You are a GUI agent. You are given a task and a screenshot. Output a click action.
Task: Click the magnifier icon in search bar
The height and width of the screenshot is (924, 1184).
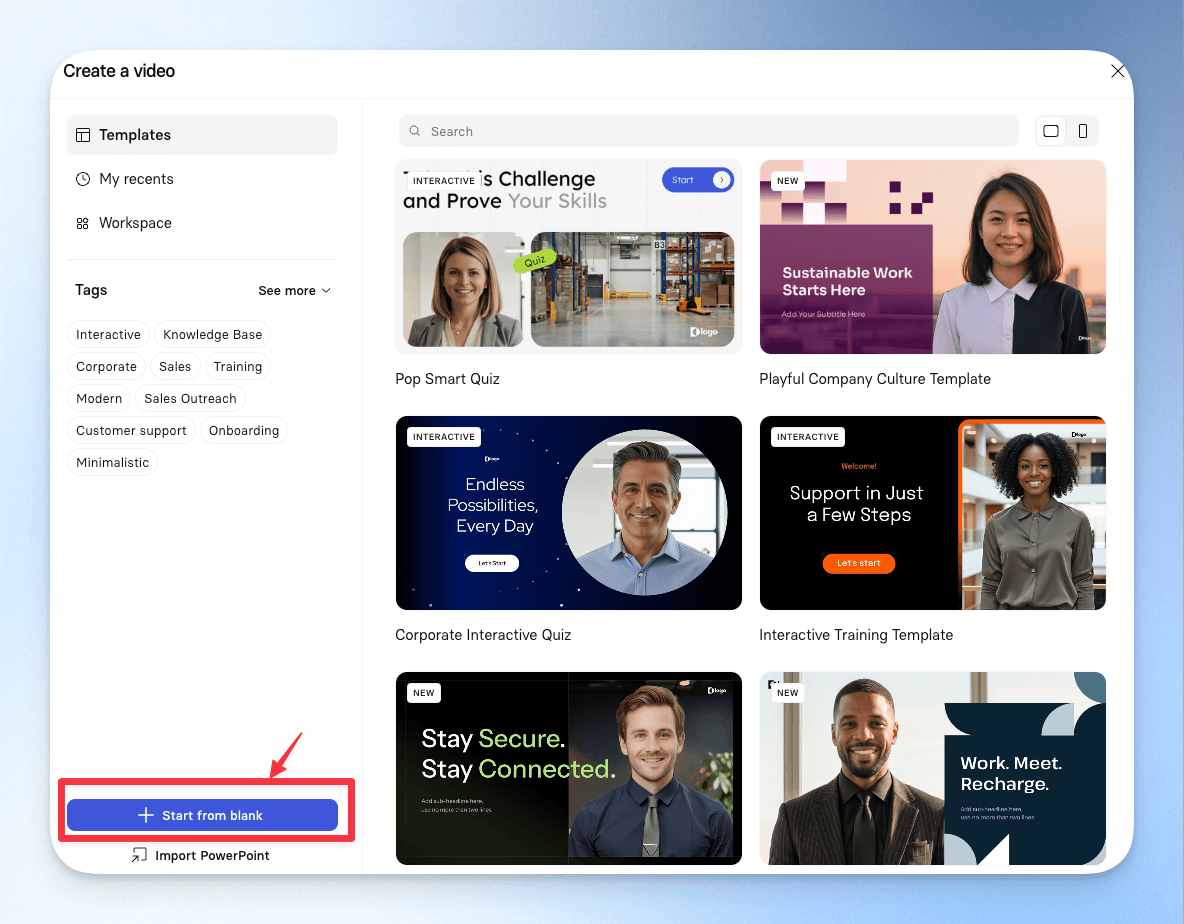(415, 131)
